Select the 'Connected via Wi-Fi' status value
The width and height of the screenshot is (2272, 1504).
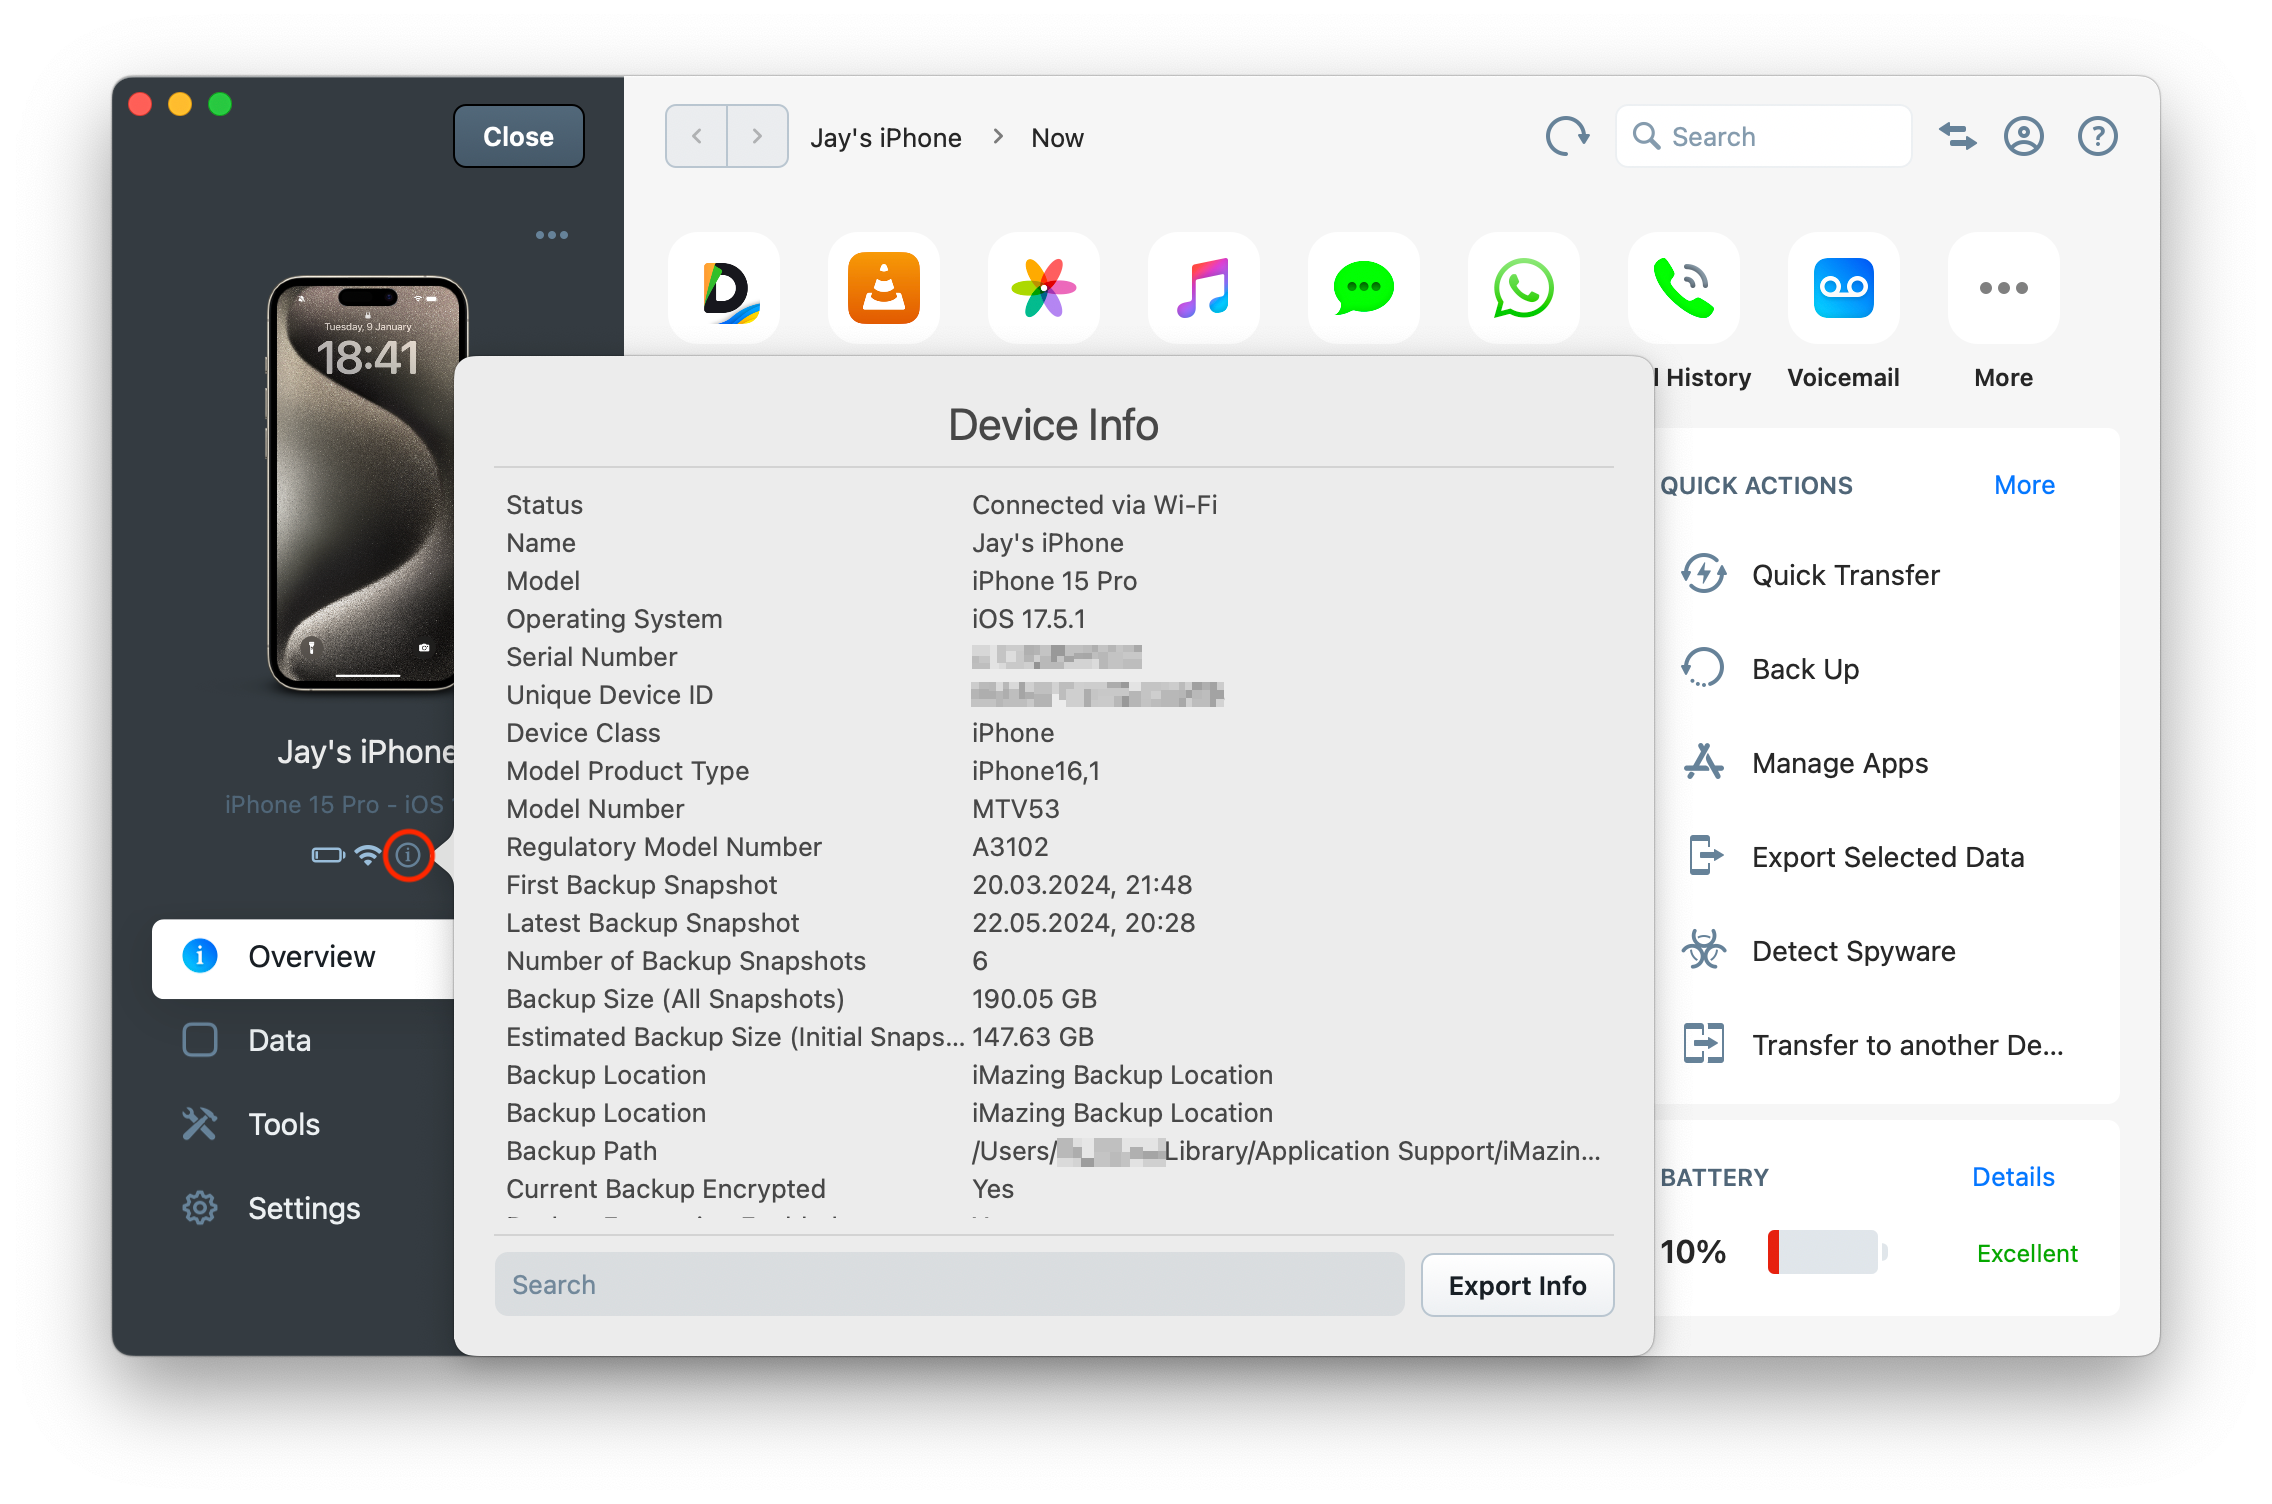point(1094,505)
